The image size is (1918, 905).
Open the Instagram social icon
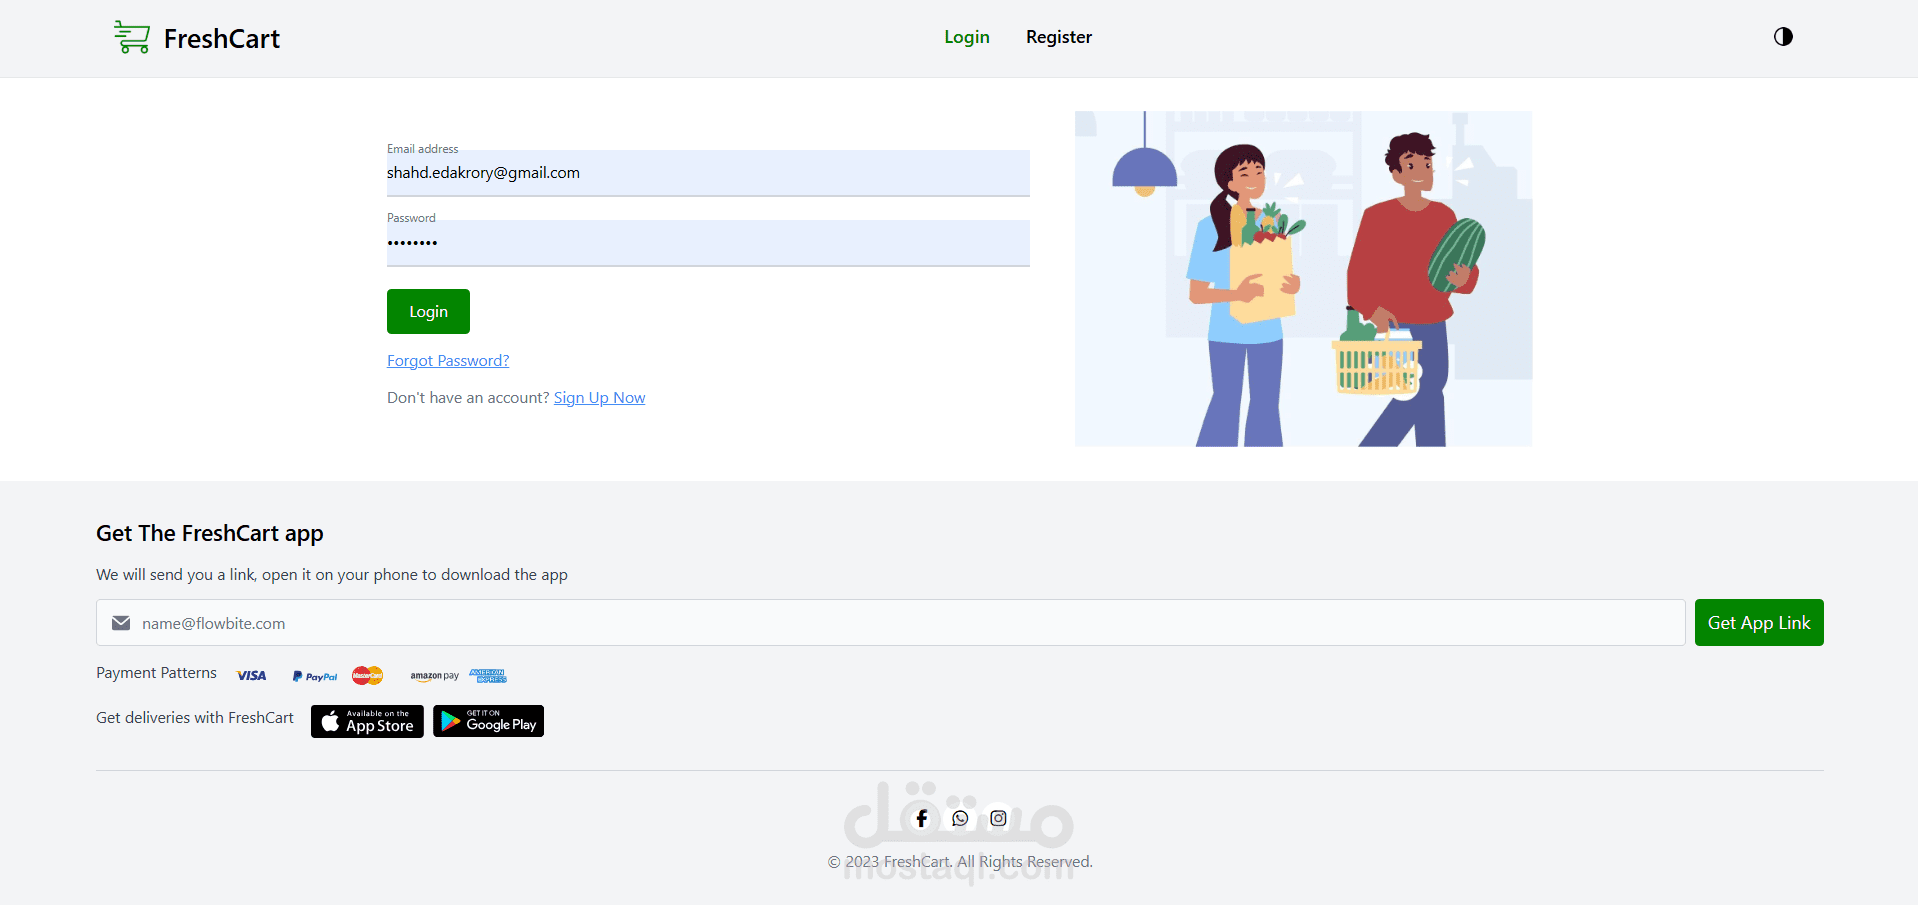[998, 818]
